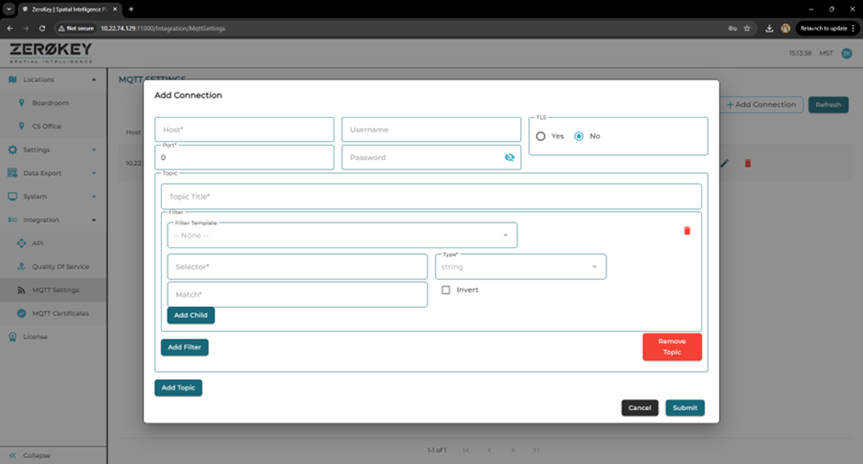Click the ZeroKey logo

point(48,52)
